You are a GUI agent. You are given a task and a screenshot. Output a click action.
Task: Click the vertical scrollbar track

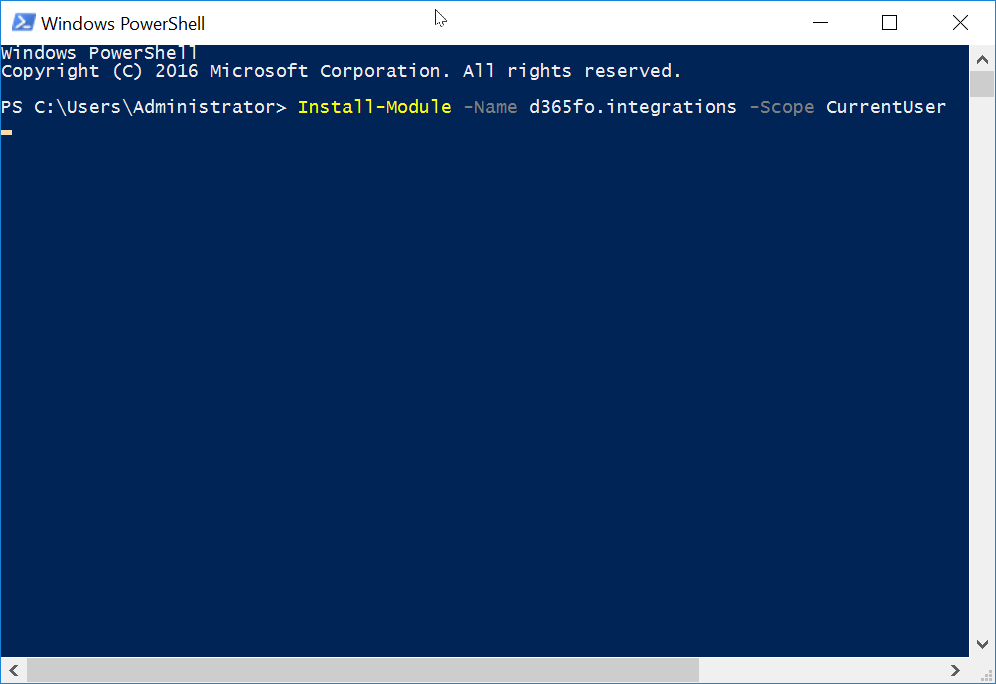pos(982,350)
